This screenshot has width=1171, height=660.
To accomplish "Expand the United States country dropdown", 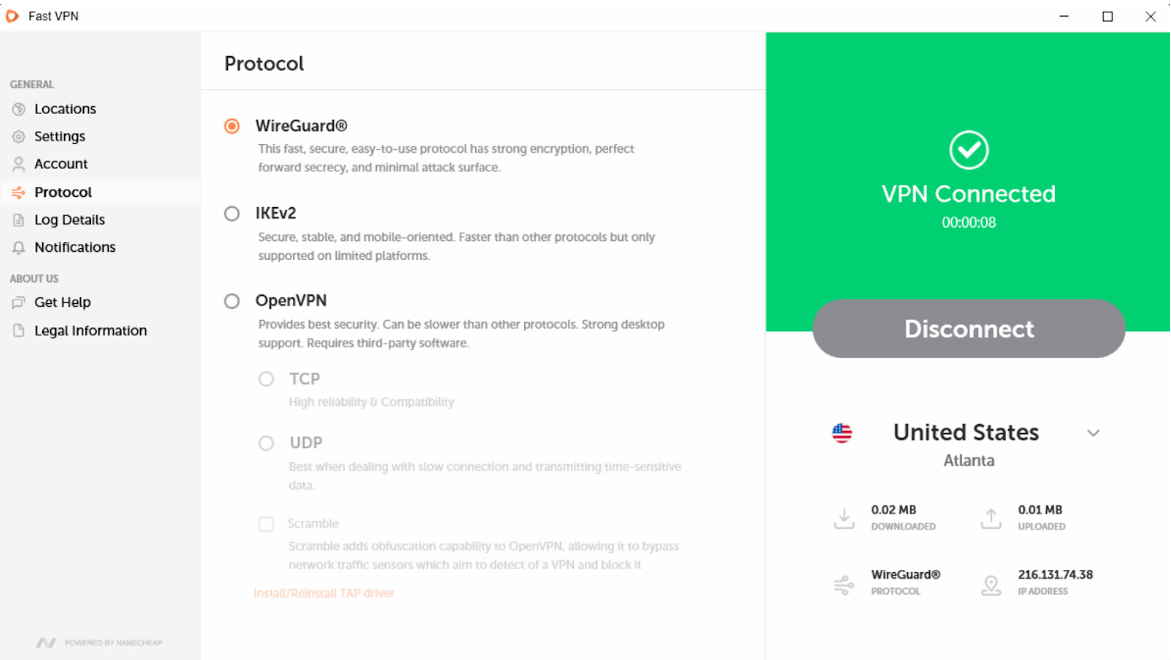I will (1093, 432).
